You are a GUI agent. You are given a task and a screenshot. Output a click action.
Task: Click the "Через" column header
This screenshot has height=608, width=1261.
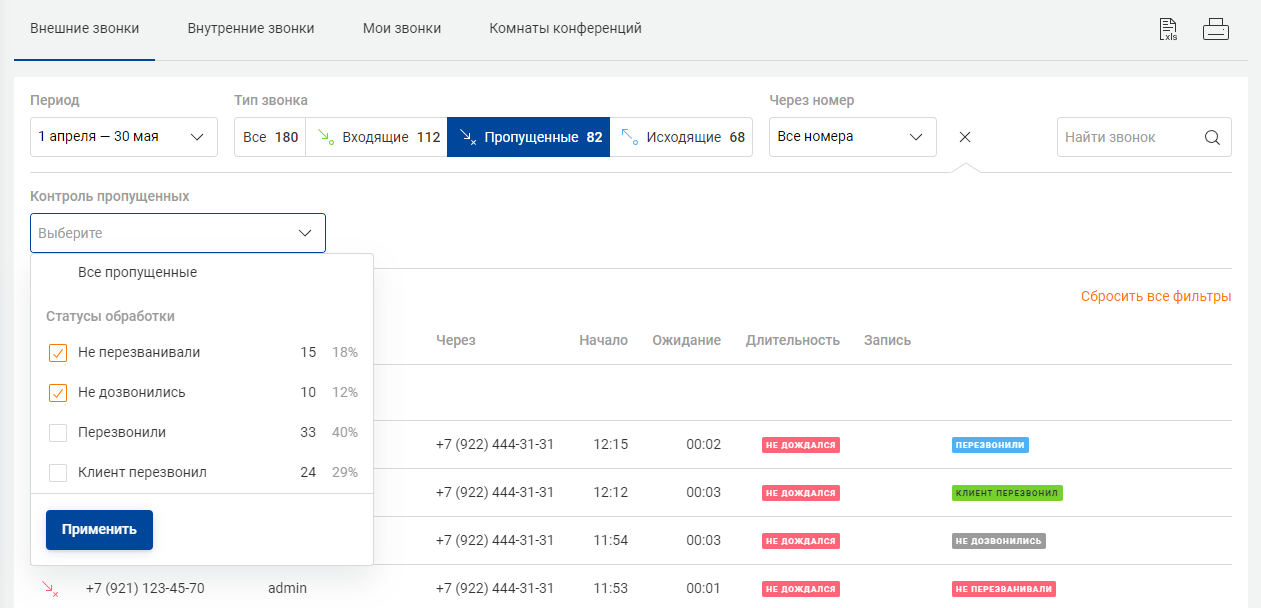pyautogui.click(x=456, y=340)
